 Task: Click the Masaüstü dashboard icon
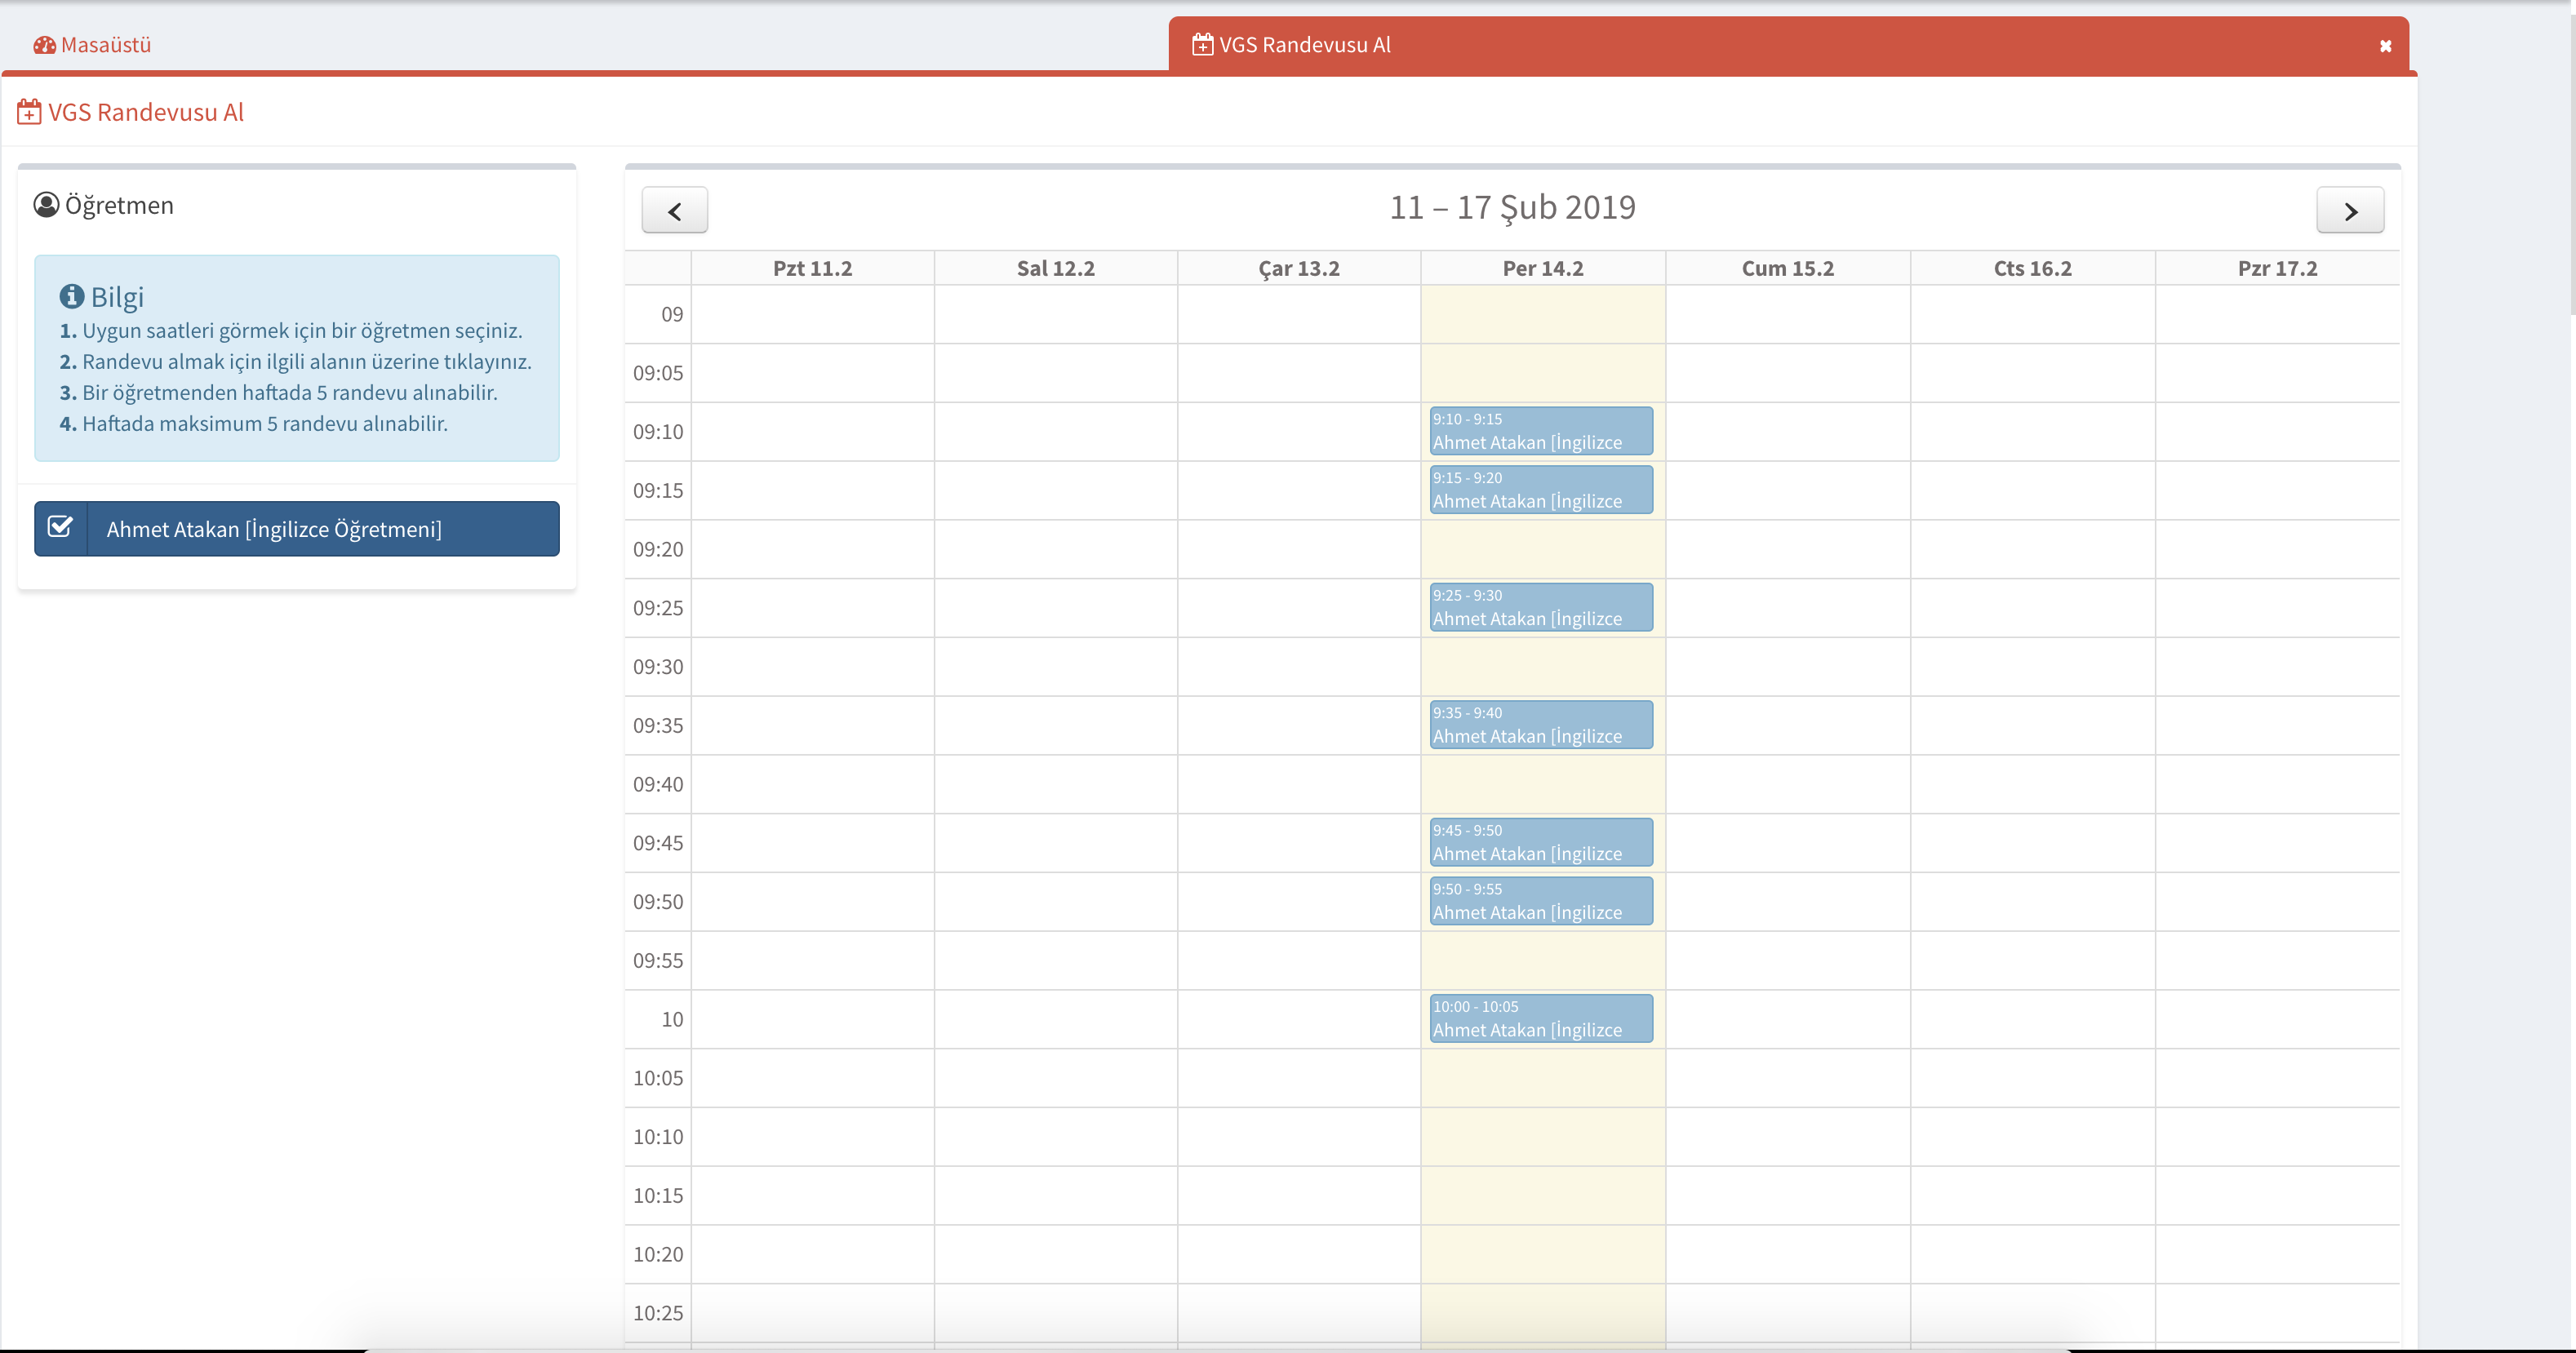pos(44,45)
